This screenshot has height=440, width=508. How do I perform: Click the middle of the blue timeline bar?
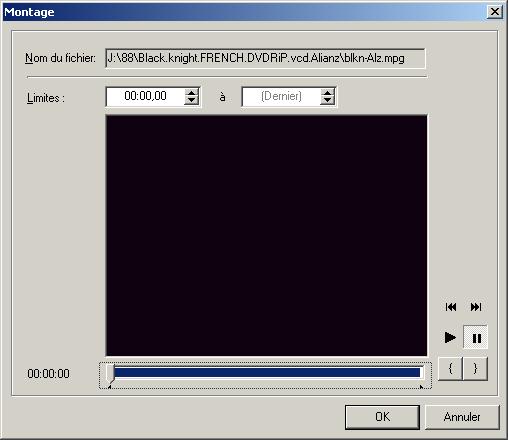point(267,372)
